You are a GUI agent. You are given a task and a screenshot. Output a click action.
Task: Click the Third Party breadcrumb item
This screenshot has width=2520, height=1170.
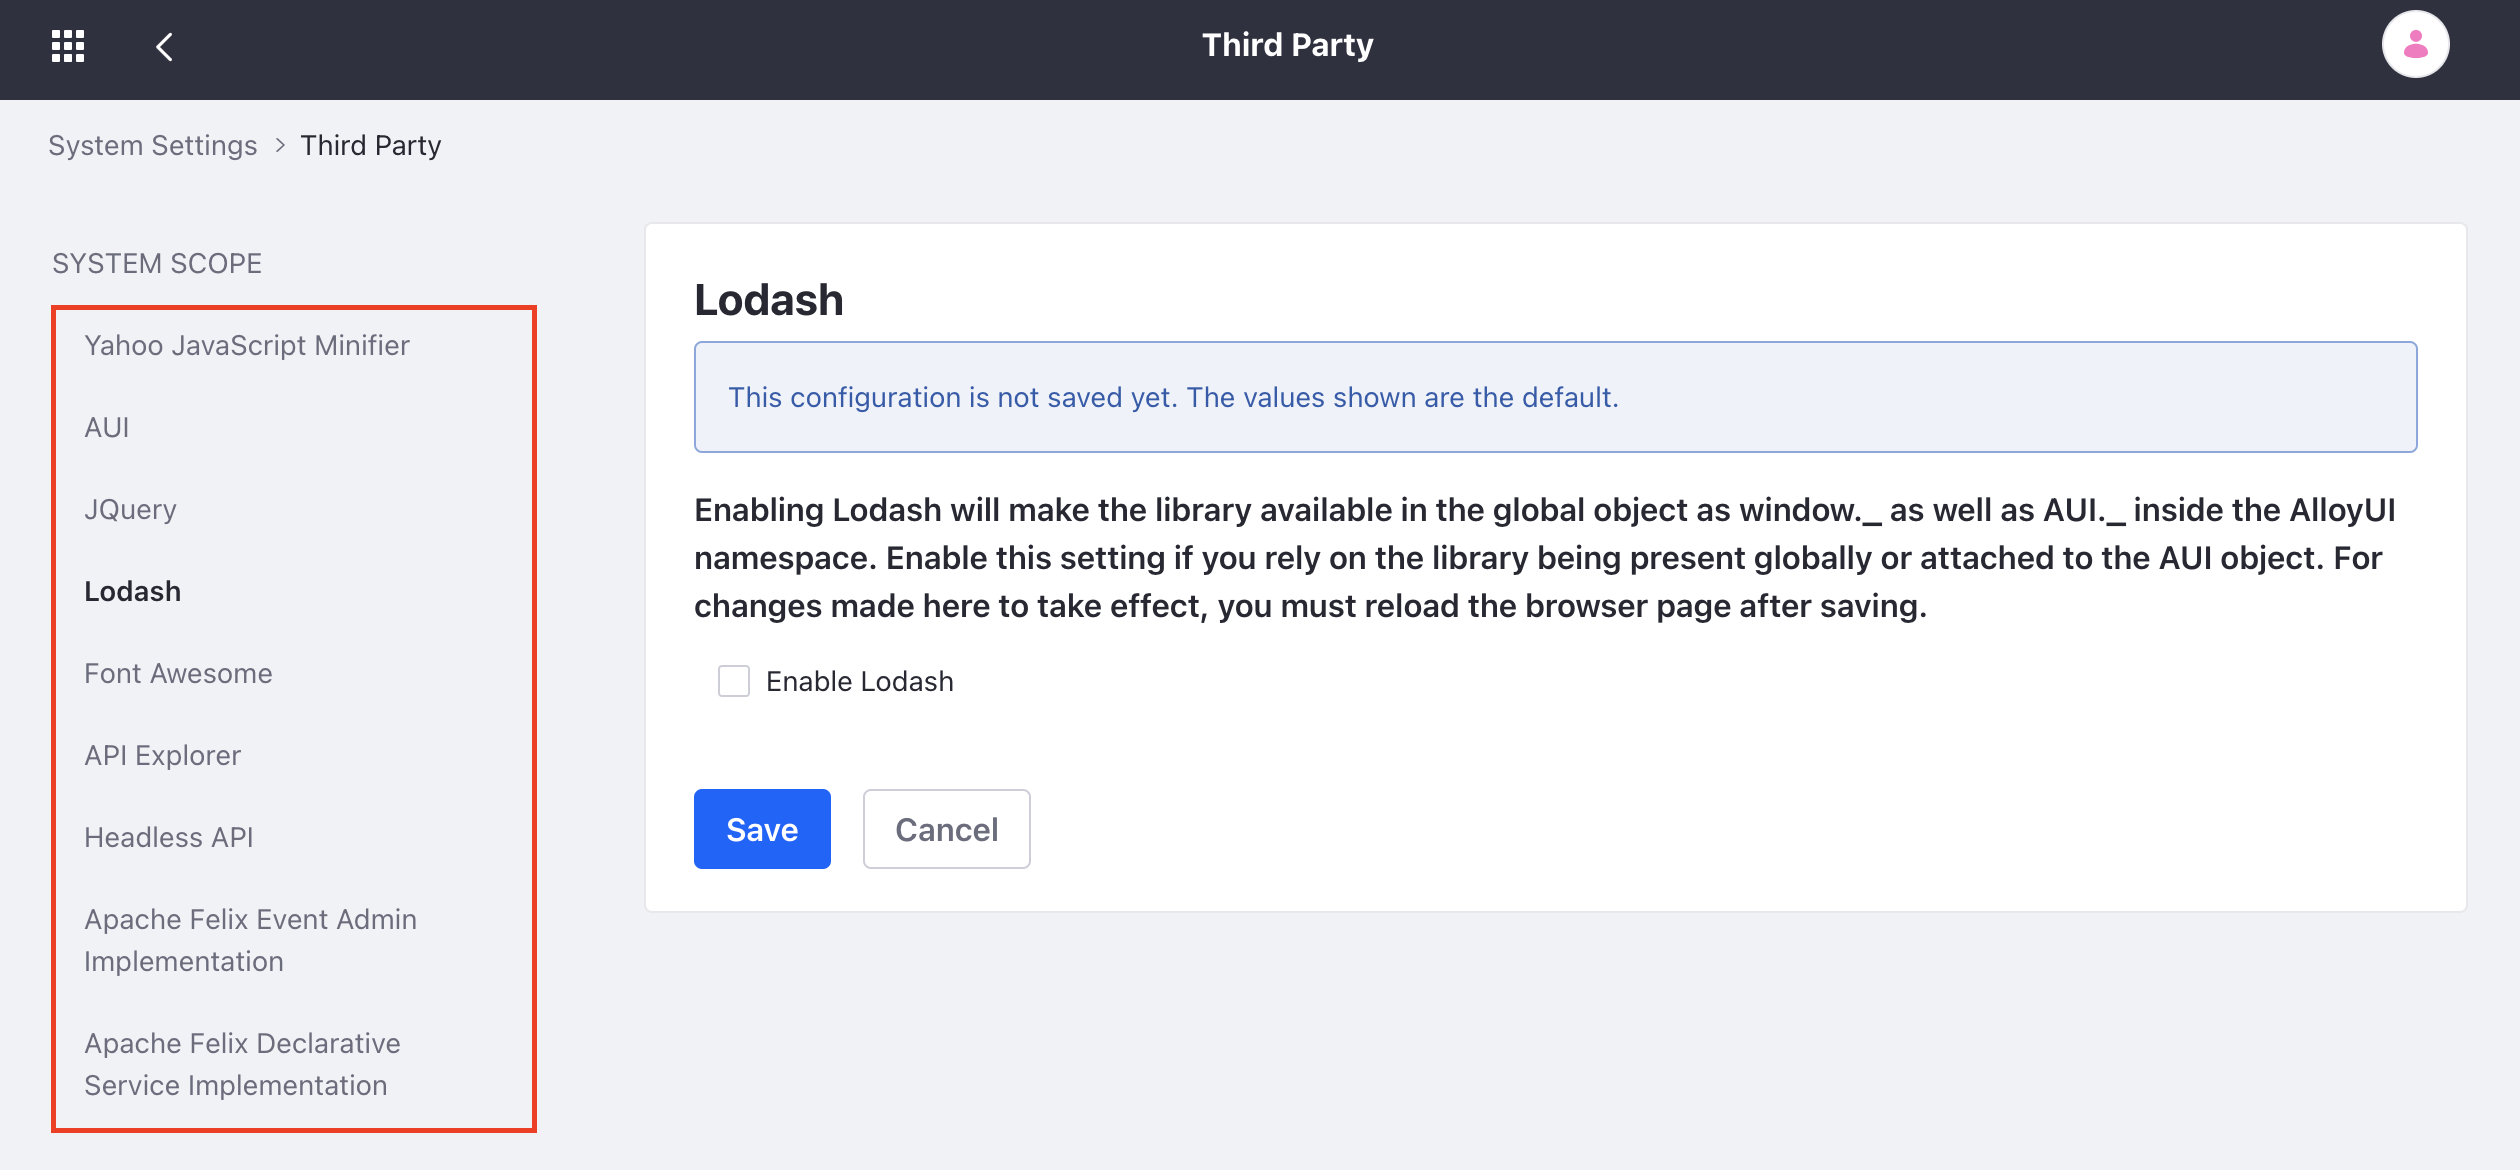click(371, 145)
